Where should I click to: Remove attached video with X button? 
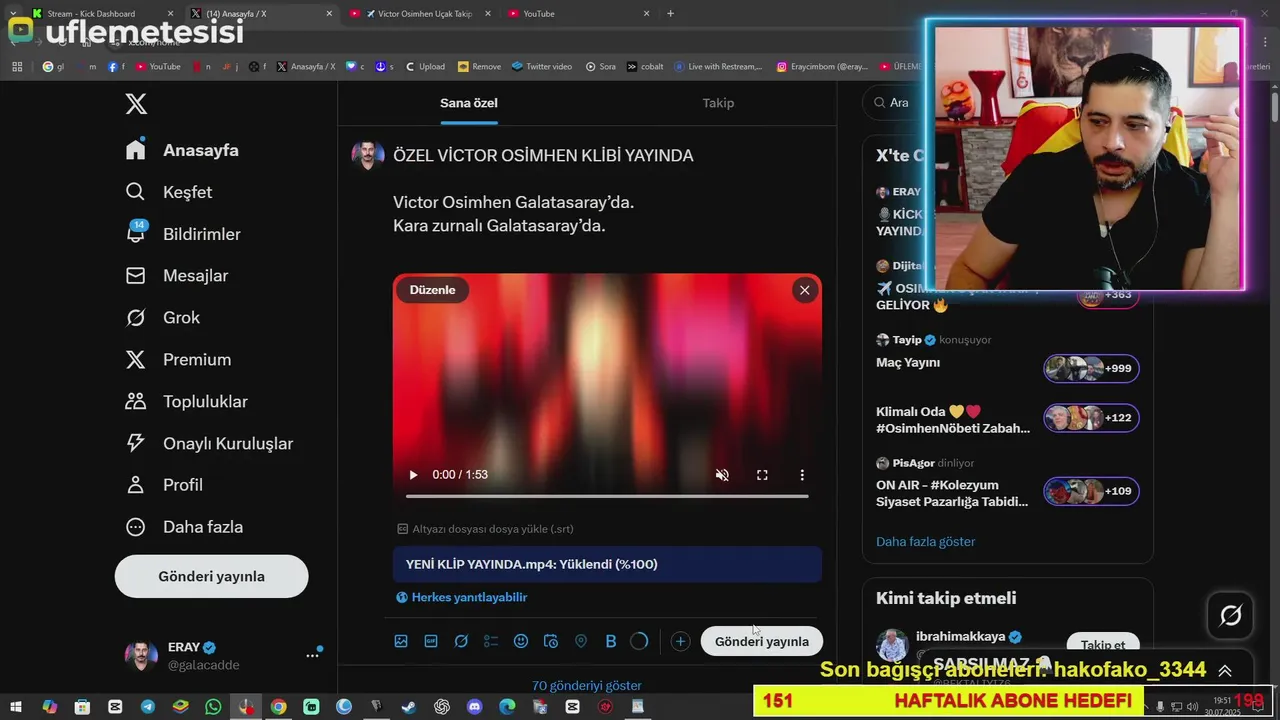(x=804, y=290)
